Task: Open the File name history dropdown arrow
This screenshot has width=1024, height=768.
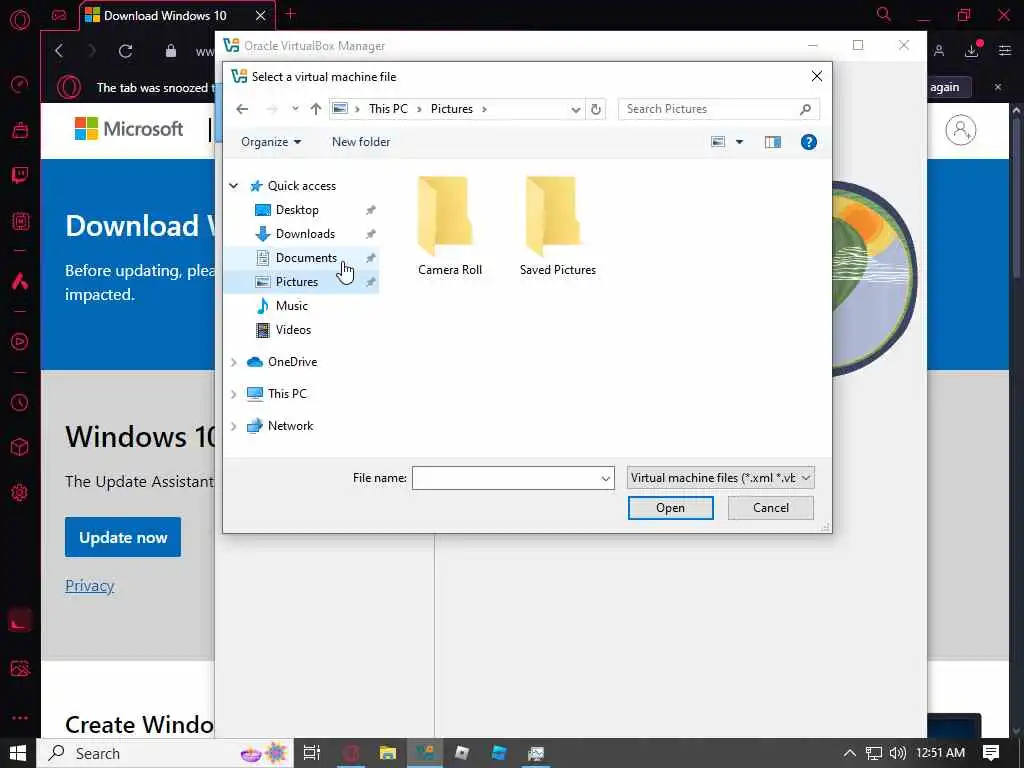Action: [605, 479]
